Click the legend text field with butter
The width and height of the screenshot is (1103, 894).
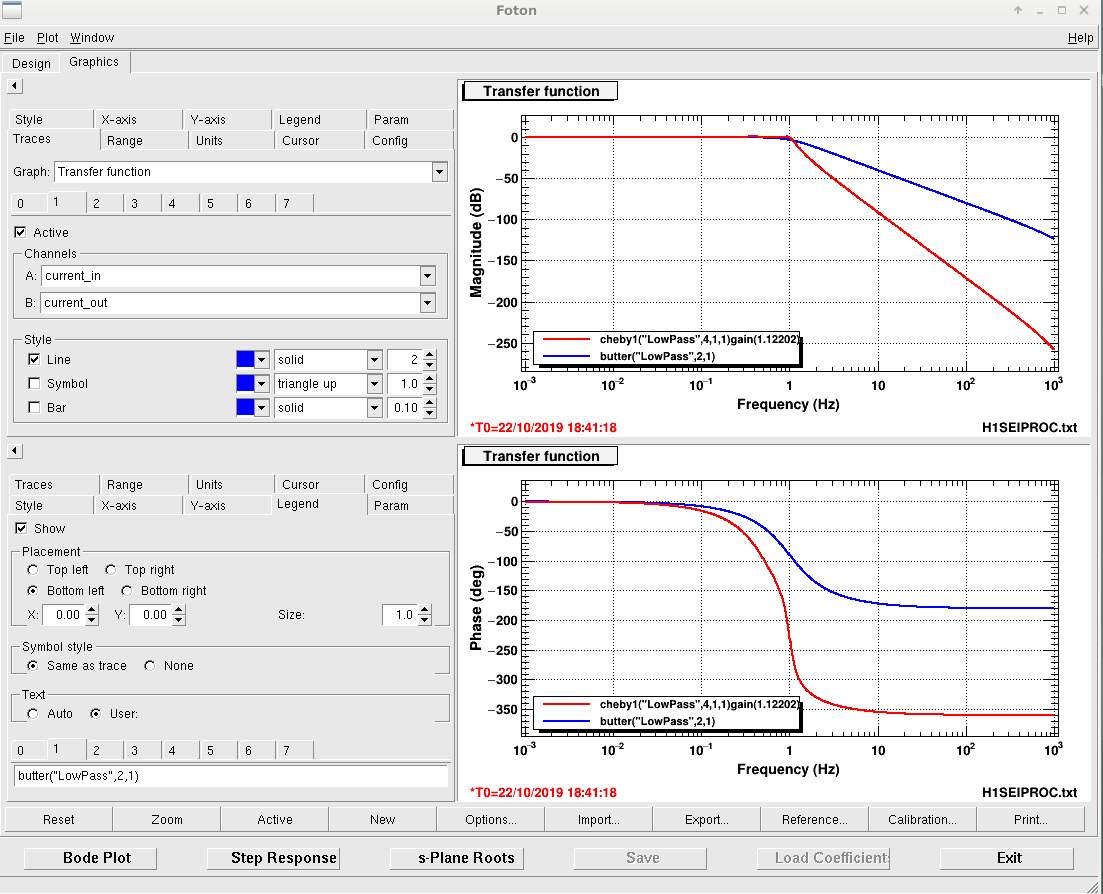tap(231, 776)
